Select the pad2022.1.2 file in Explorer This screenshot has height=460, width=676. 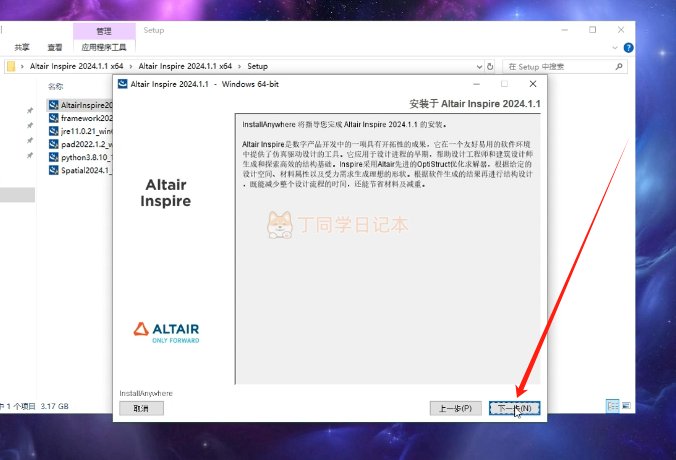(x=80, y=144)
